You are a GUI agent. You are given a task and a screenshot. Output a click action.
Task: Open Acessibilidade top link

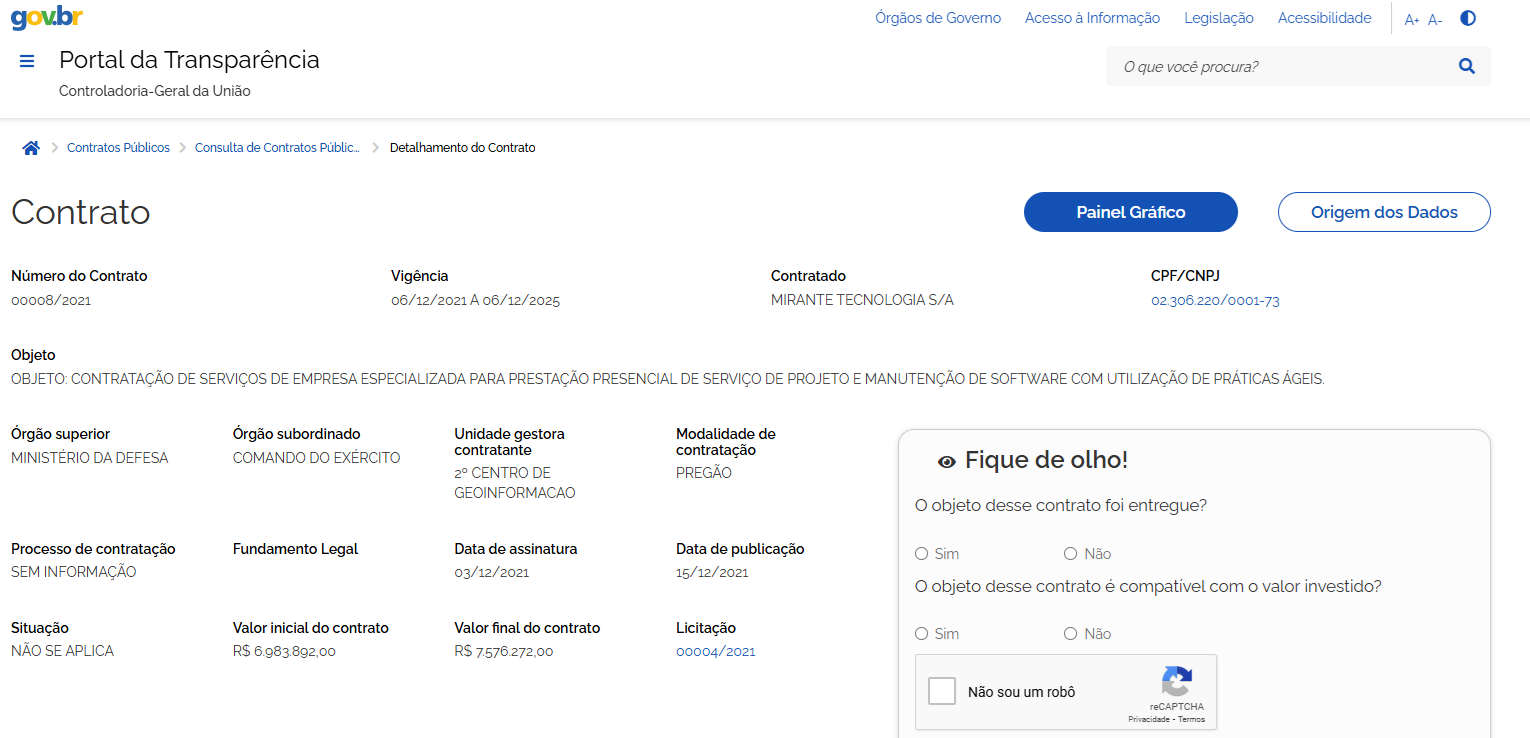tap(1324, 18)
